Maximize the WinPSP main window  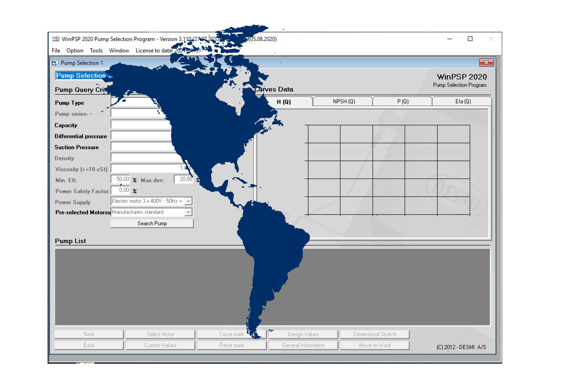coord(470,39)
